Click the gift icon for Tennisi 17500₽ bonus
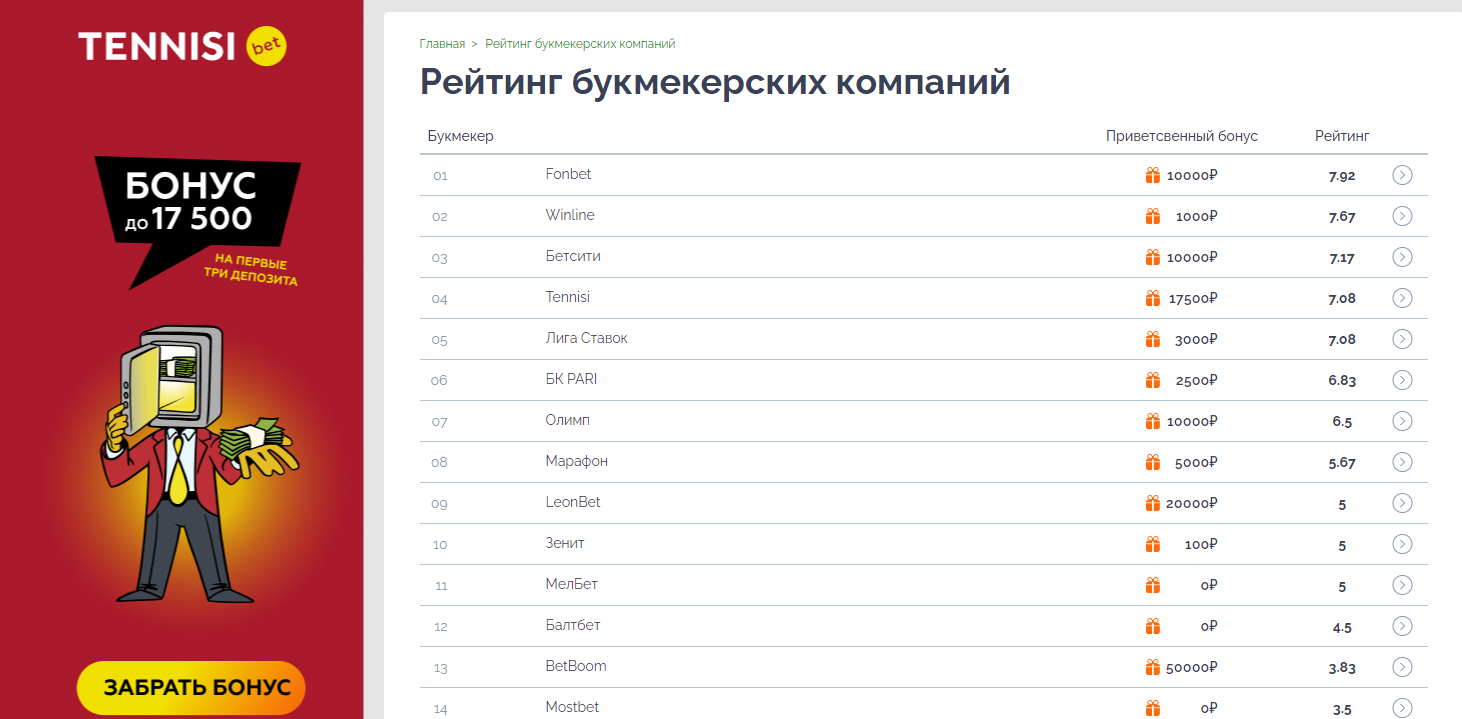Viewport: 1462px width, 719px height. 1154,297
